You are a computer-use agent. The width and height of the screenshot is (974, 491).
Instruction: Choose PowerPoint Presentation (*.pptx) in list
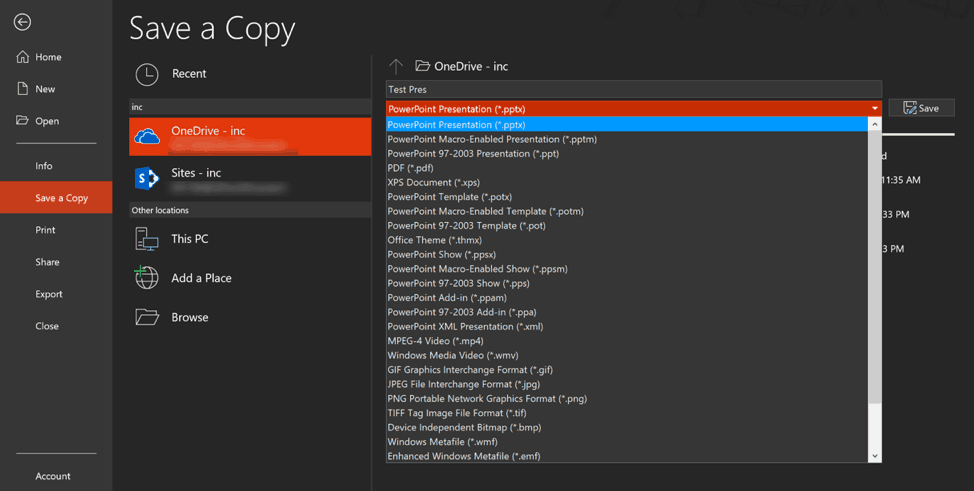(x=627, y=125)
